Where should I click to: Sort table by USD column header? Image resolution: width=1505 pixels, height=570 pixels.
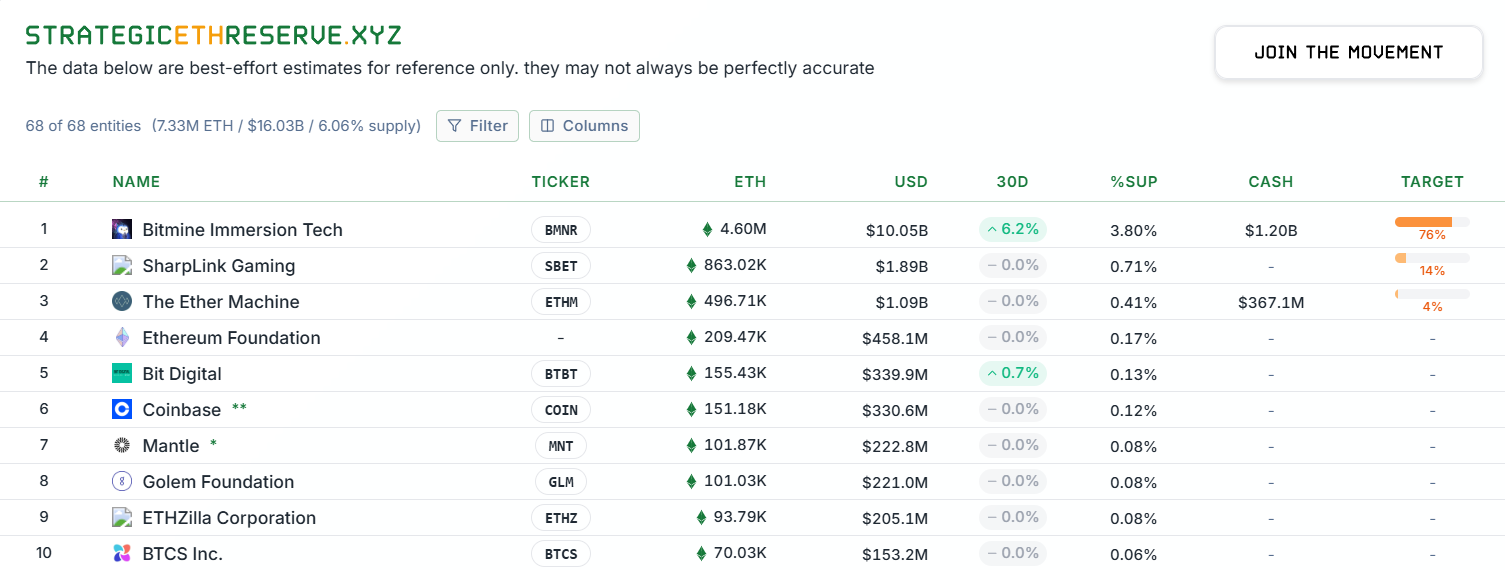(910, 182)
